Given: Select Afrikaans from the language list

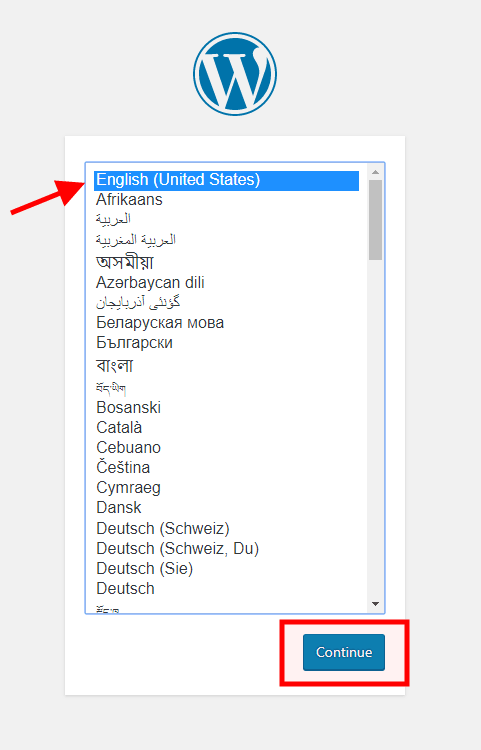Looking at the screenshot, I should (226, 199).
